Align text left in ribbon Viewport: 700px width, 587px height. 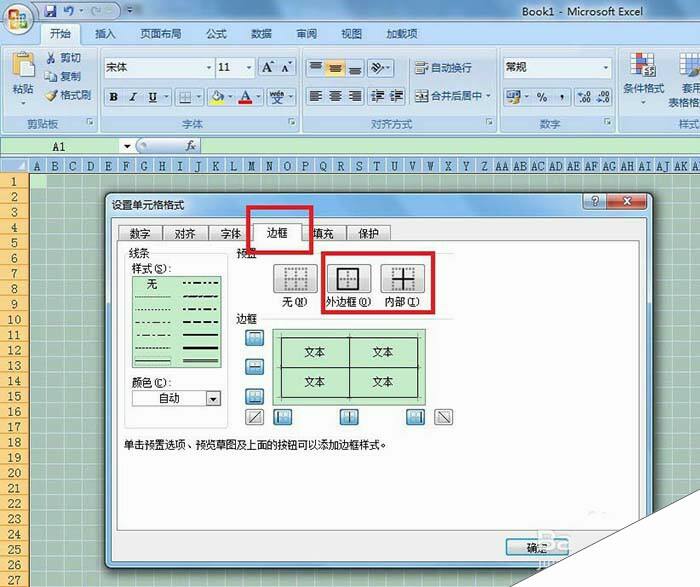click(x=316, y=96)
